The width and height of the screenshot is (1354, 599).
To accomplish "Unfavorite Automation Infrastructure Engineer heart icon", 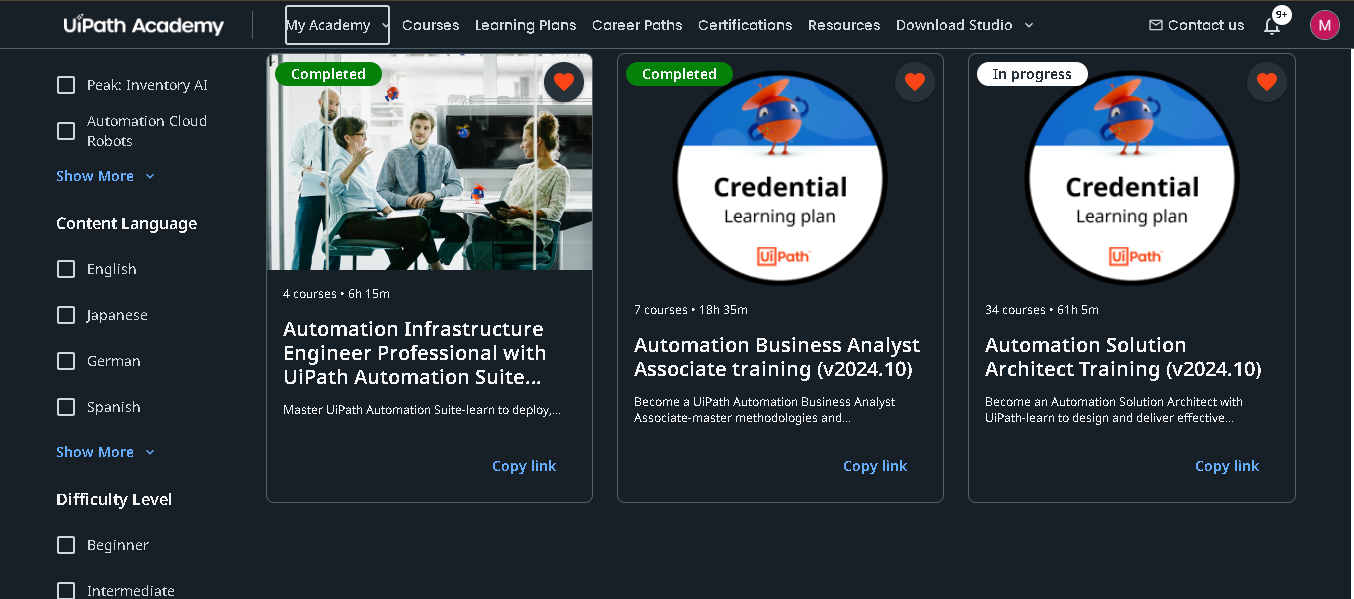I will (564, 82).
